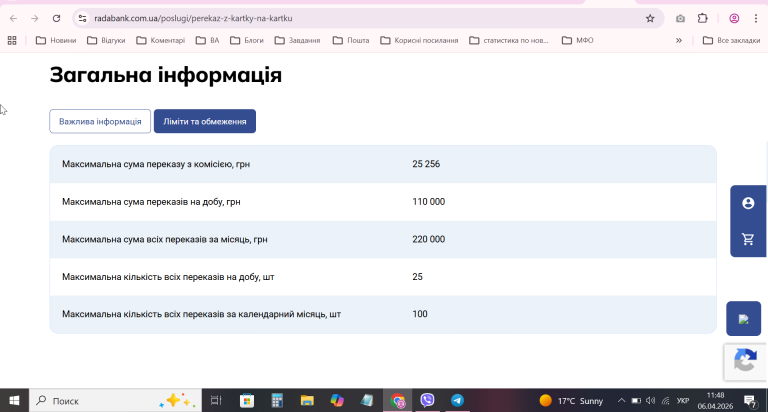Bookmark this page with star icon

tap(650, 19)
